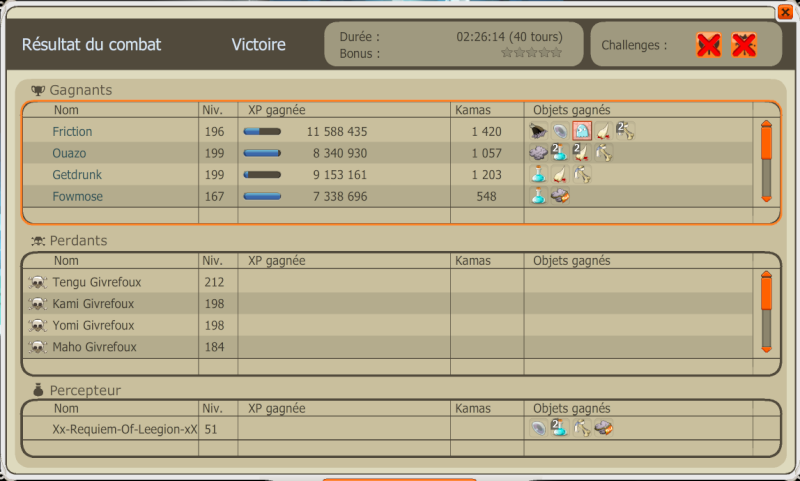Click the skull icon beside Kami Givrefoux

coord(38,303)
